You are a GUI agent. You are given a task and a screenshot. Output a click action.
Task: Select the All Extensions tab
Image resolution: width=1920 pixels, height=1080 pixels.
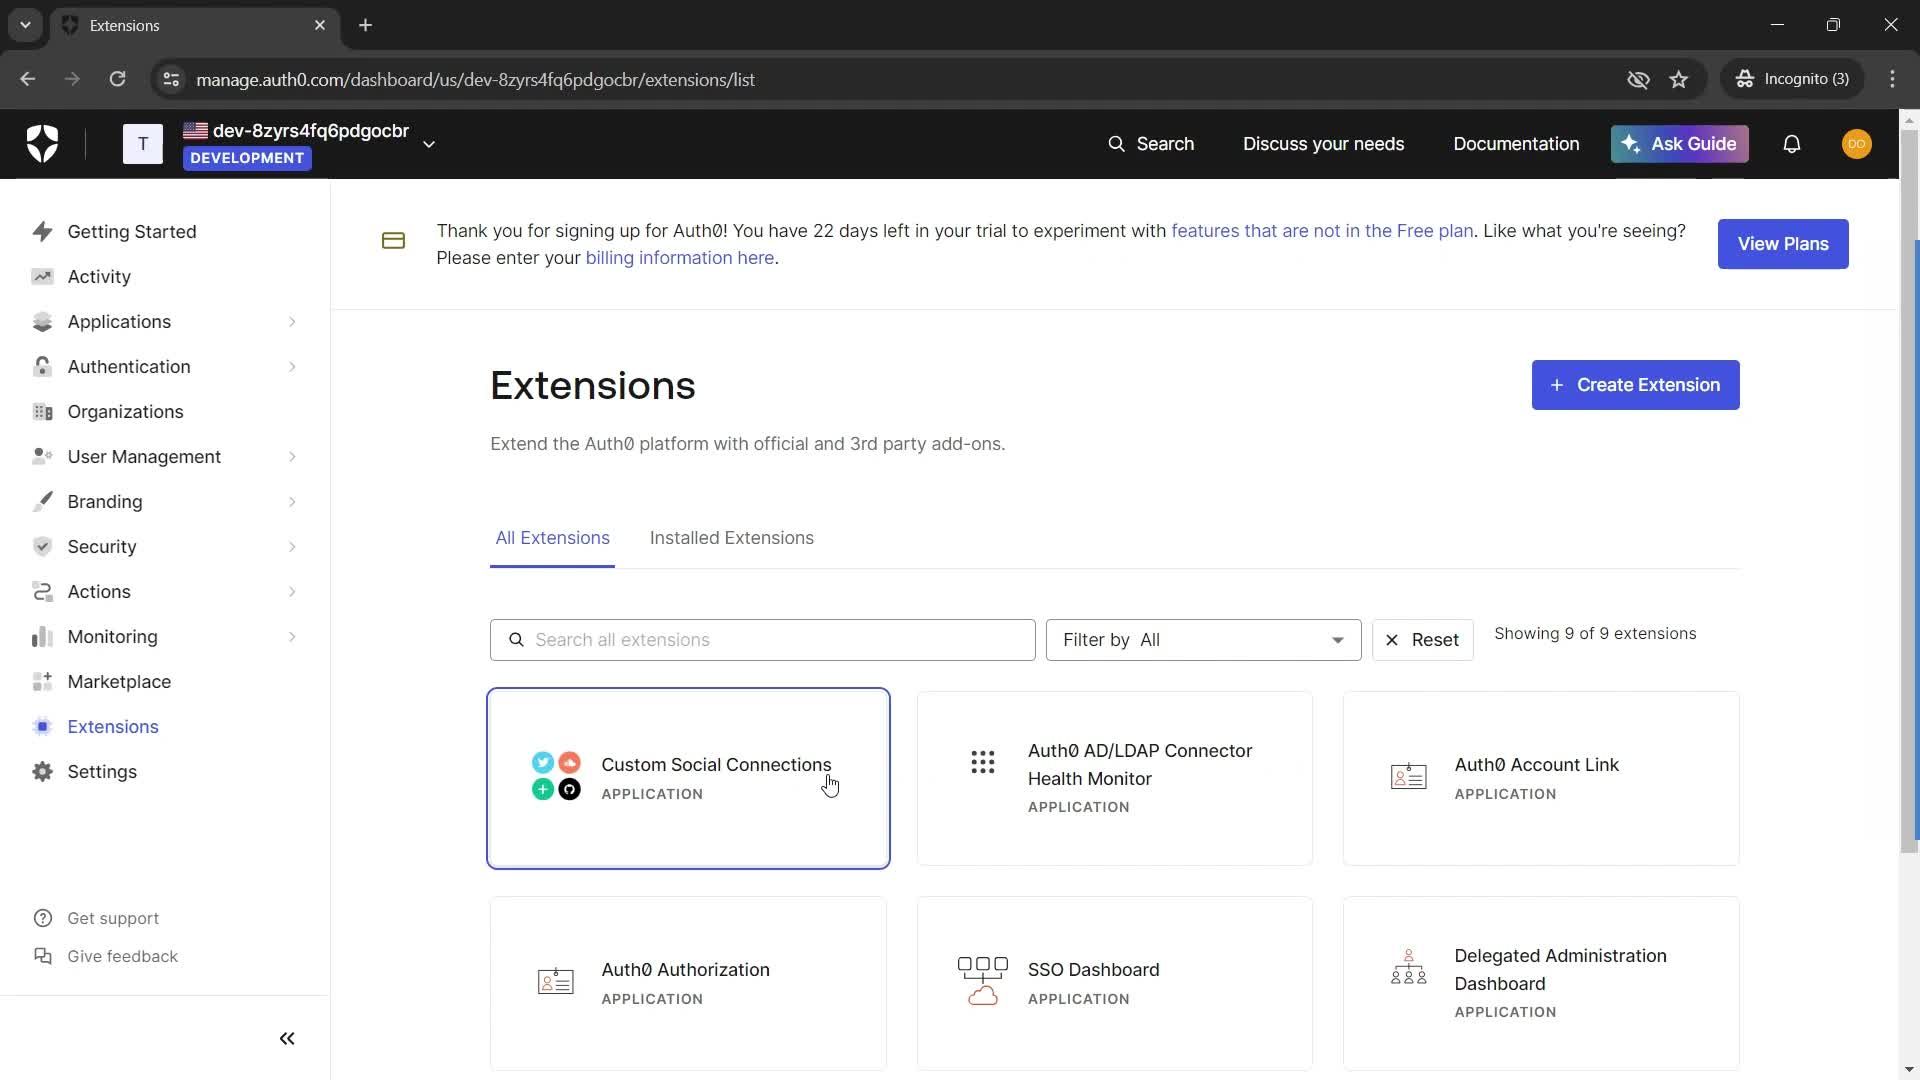click(x=552, y=538)
